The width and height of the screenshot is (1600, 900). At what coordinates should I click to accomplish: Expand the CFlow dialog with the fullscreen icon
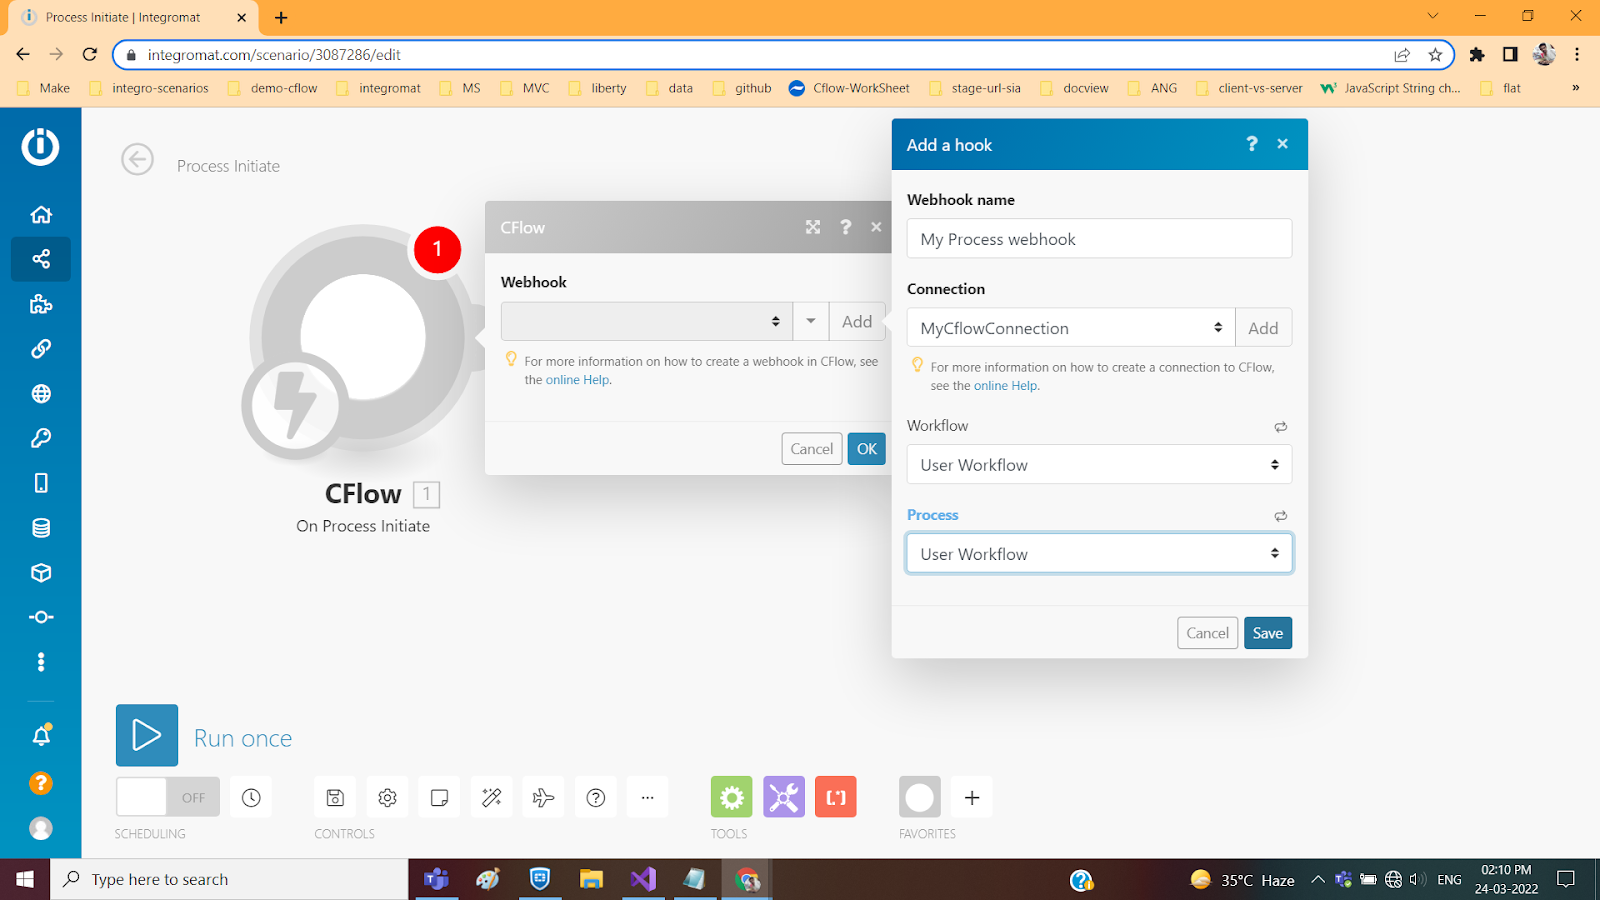[813, 227]
